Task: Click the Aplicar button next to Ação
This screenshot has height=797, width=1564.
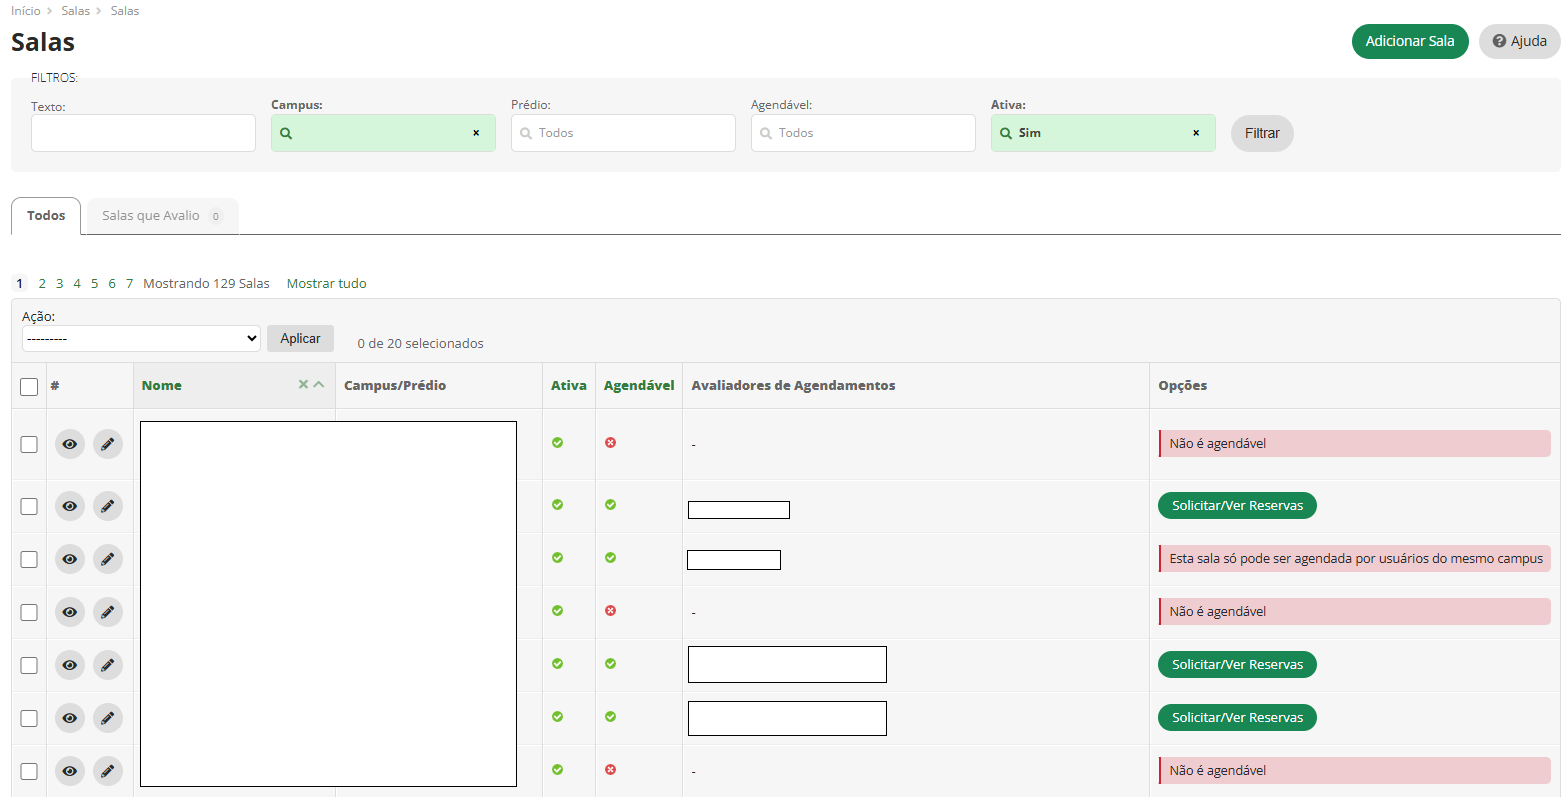Action: click(300, 338)
